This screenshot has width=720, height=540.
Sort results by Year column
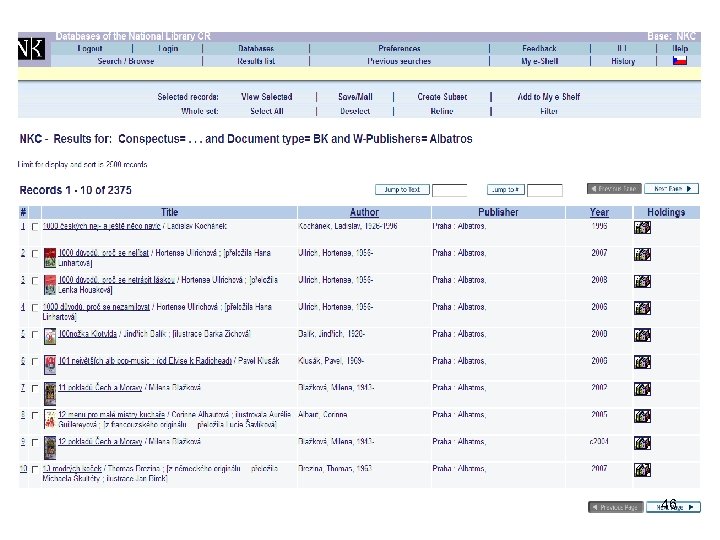coord(599,212)
